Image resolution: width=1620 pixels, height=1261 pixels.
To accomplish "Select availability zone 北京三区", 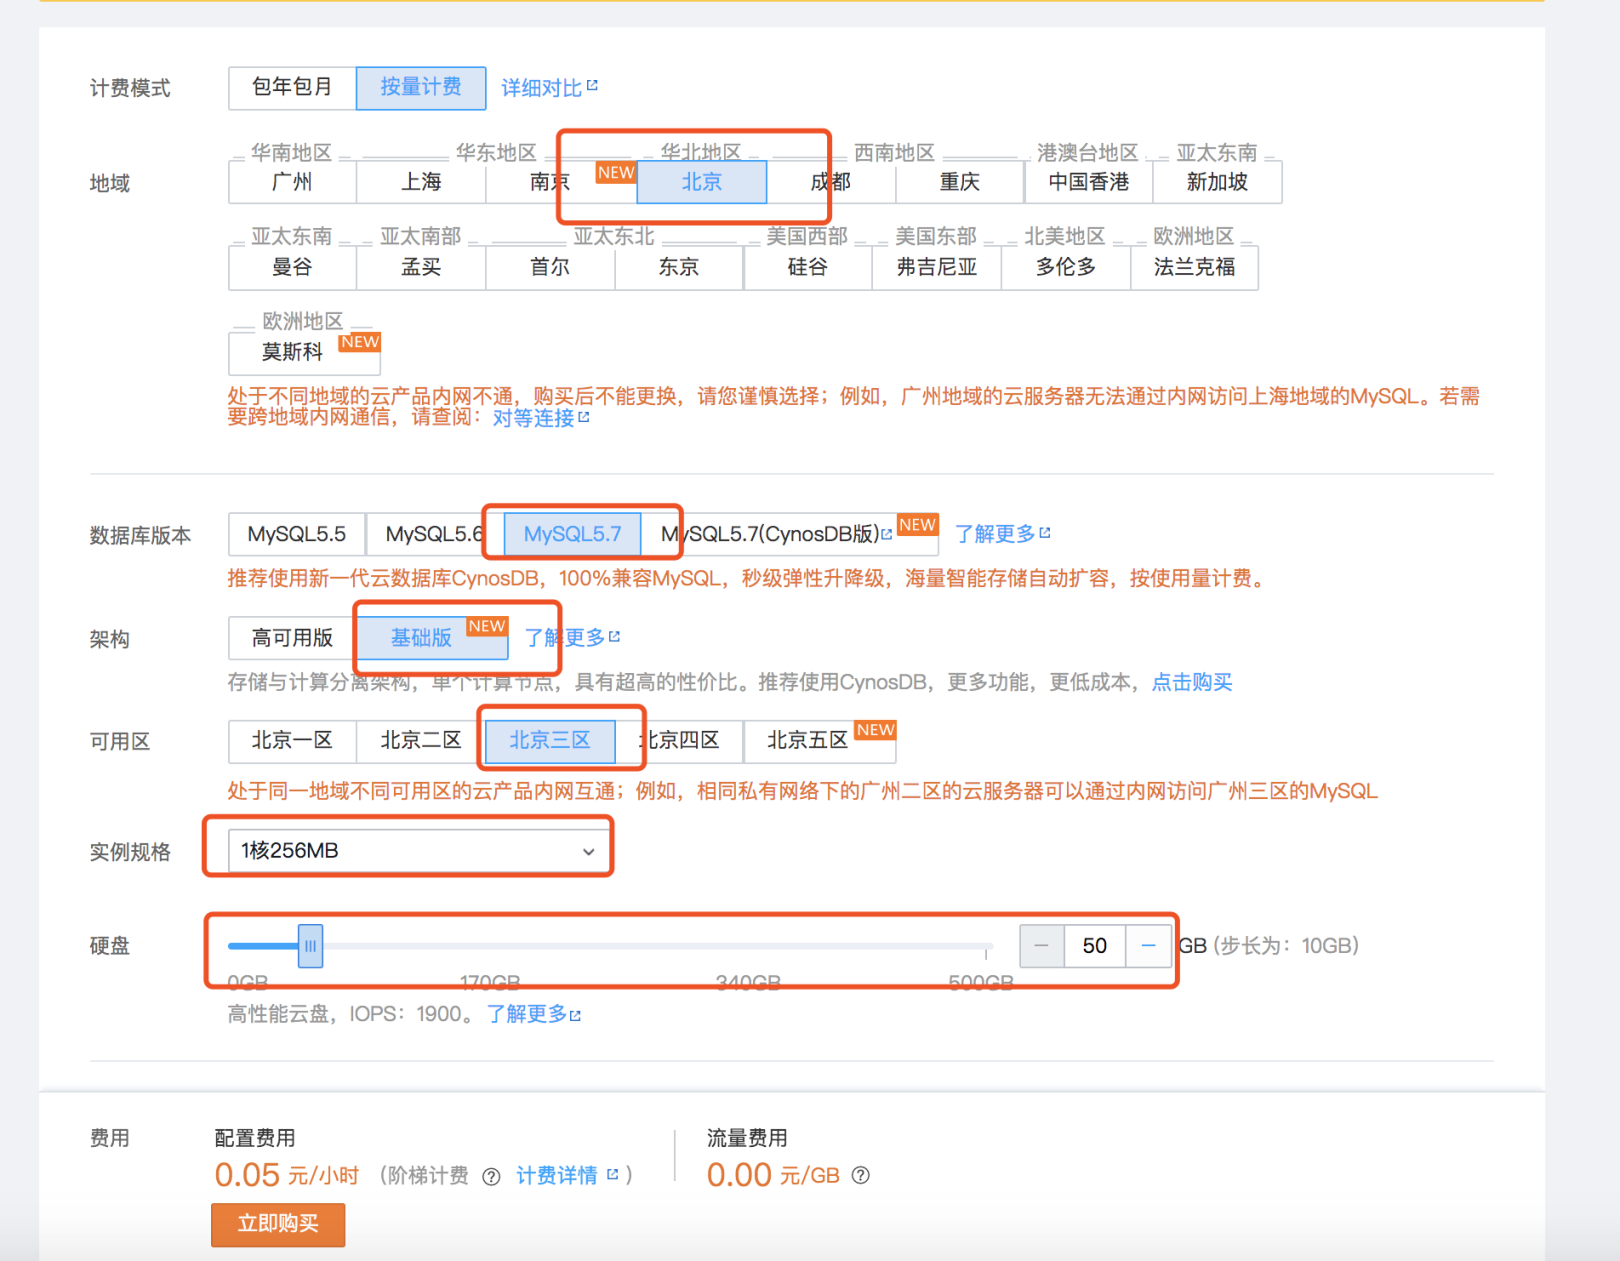I will coord(550,741).
